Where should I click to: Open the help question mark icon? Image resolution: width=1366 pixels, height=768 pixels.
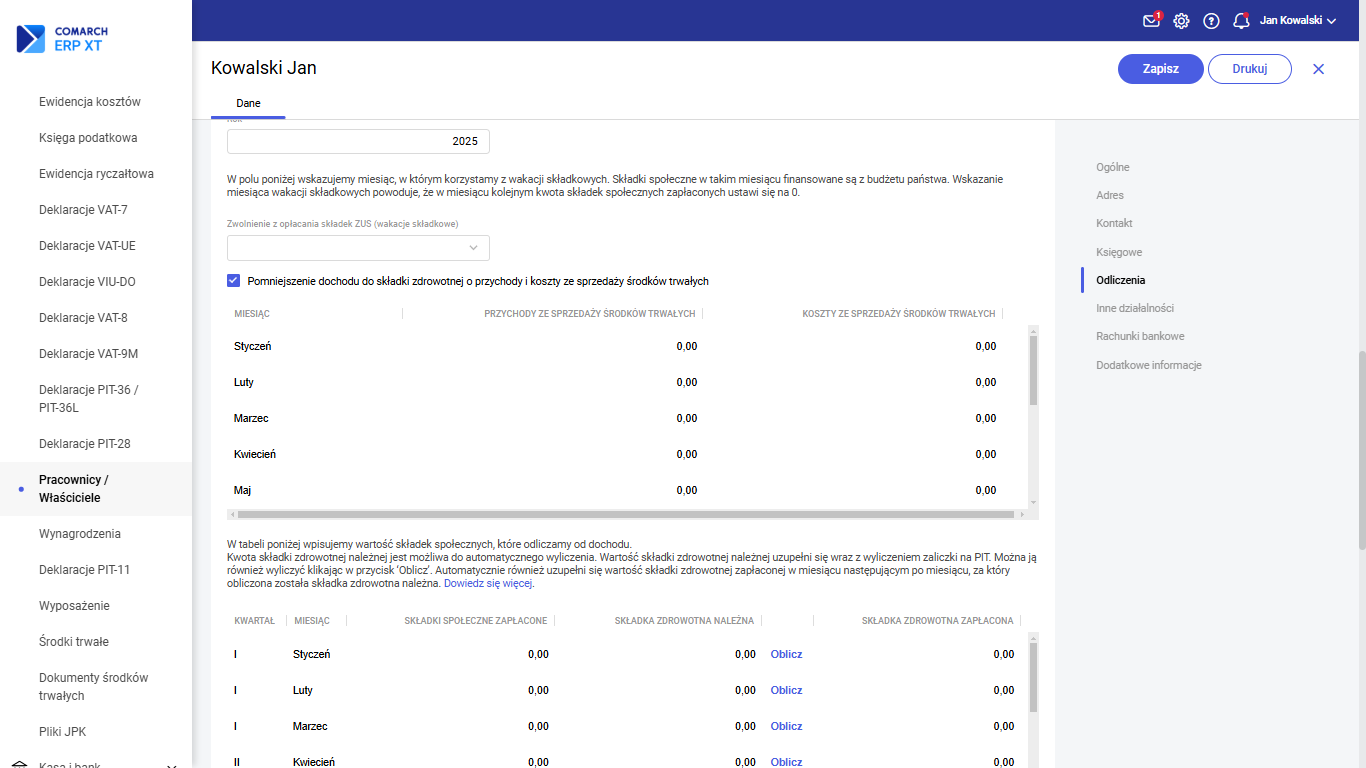click(x=1211, y=21)
